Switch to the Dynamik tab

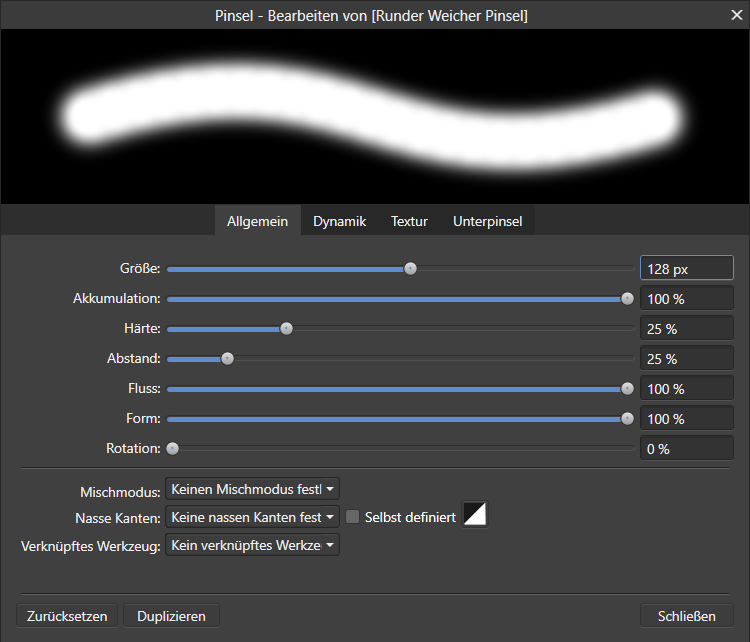(x=340, y=221)
